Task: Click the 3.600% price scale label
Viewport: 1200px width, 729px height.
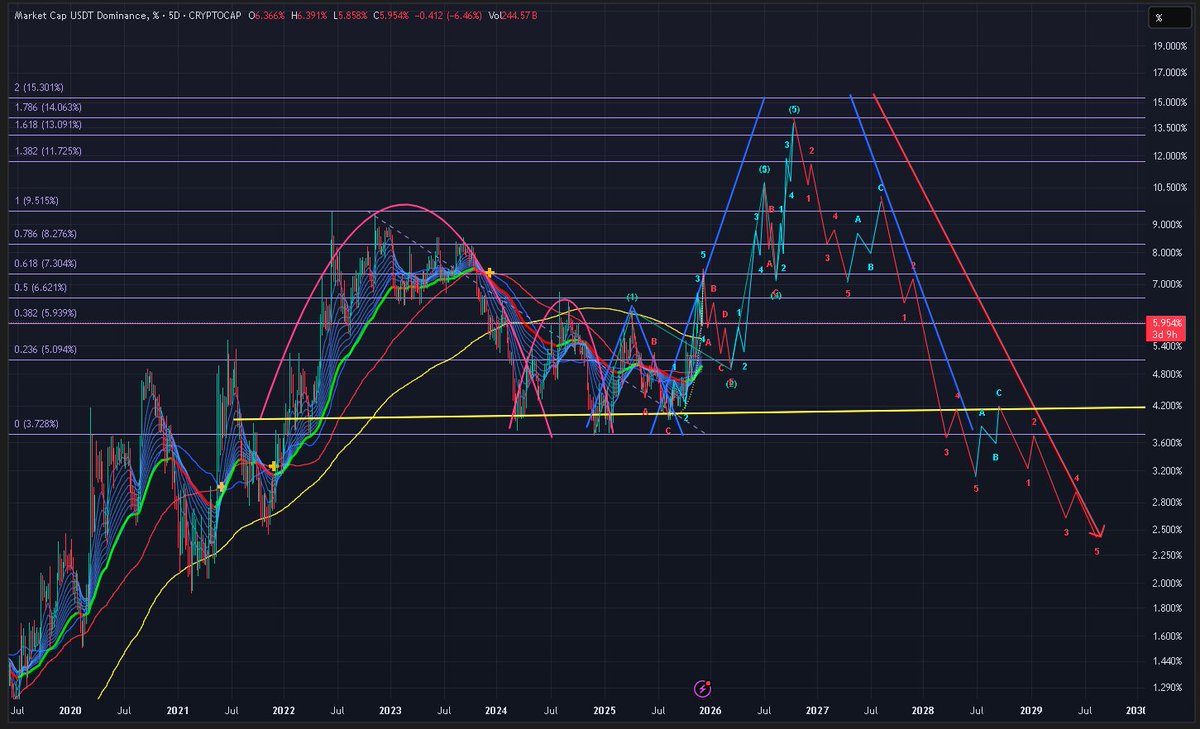Action: click(x=1167, y=443)
